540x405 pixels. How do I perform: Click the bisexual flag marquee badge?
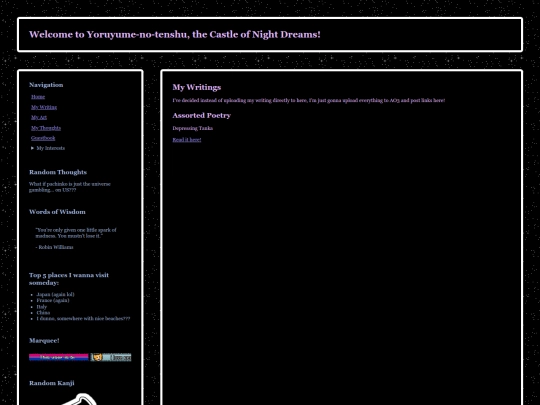click(59, 357)
